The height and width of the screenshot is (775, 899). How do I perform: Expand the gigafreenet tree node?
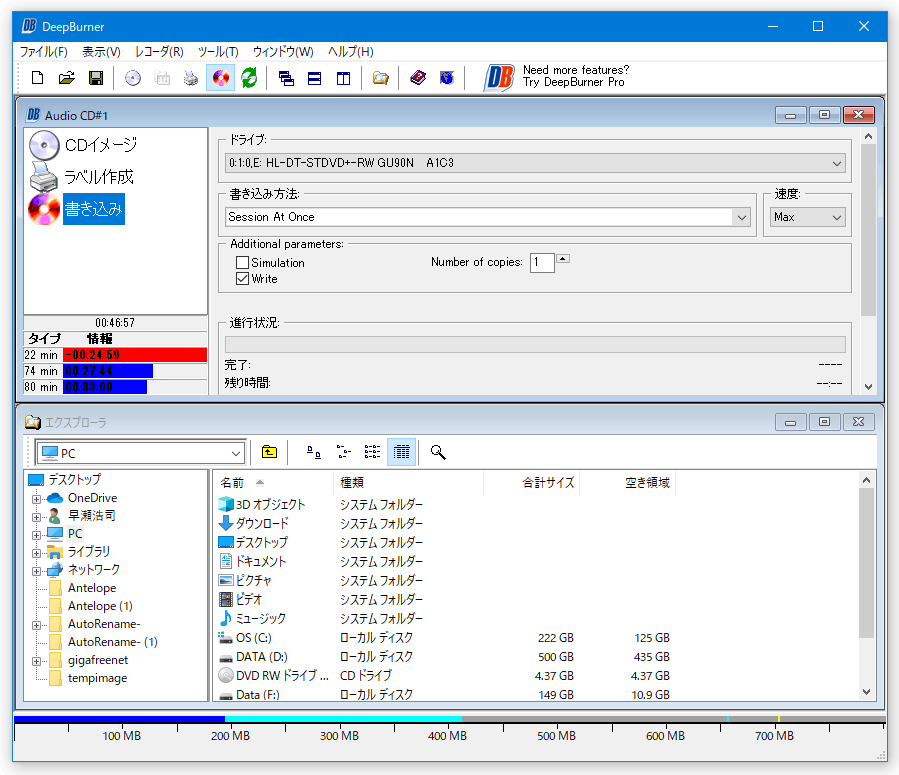[x=36, y=661]
